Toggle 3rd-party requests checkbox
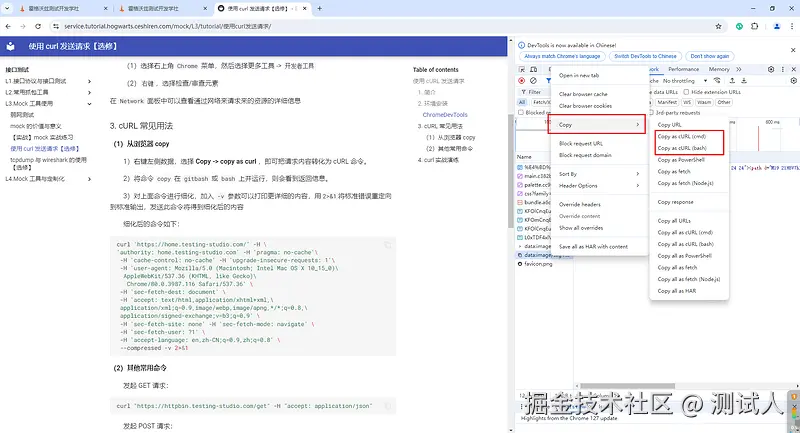800x433 pixels. tap(652, 112)
